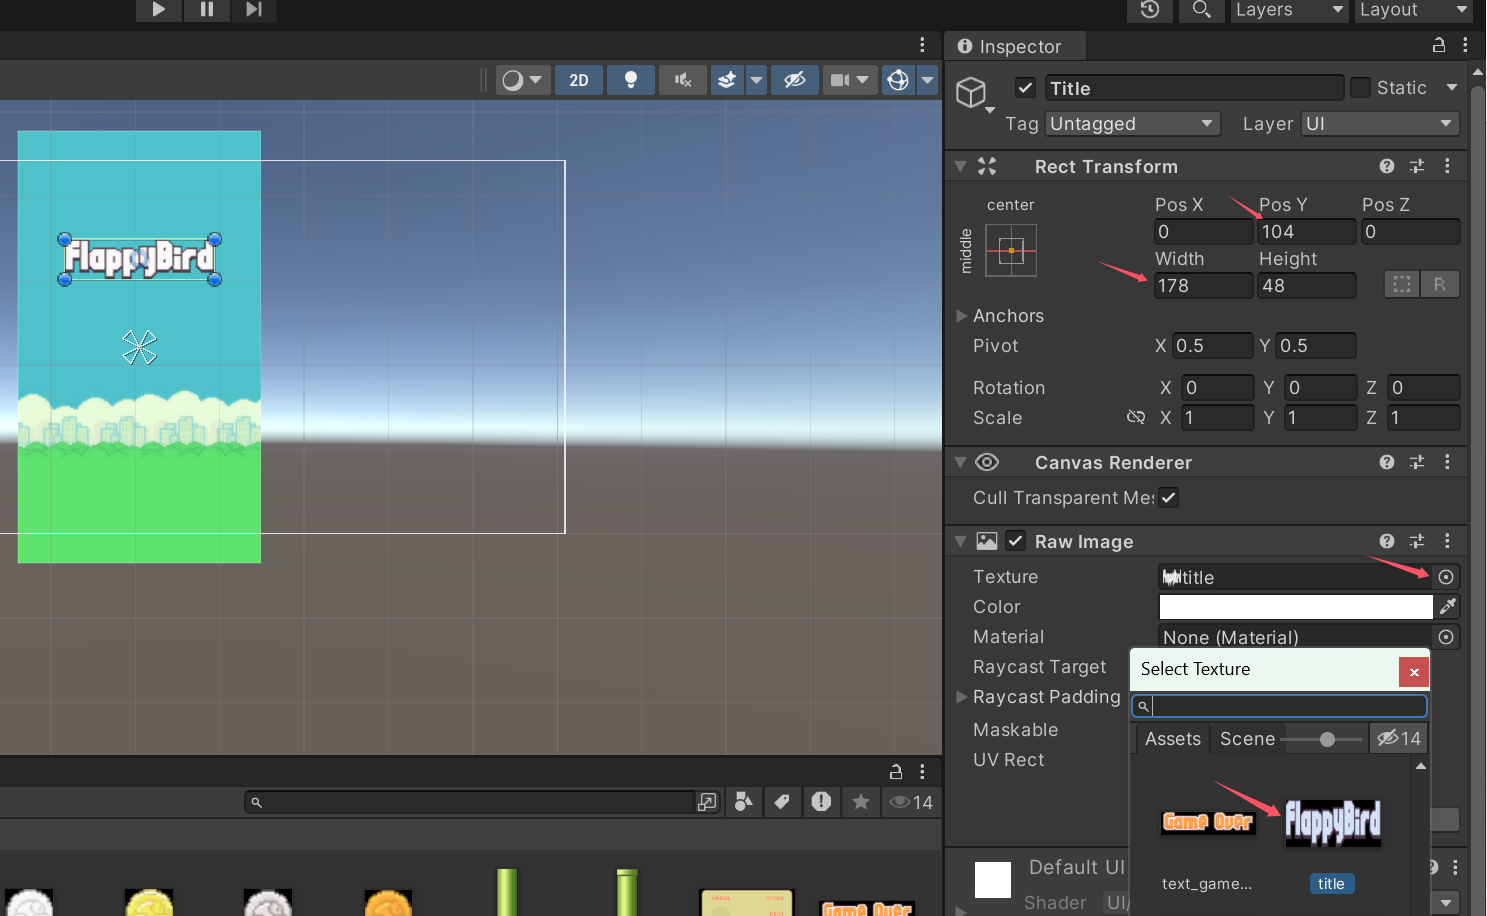The image size is (1487, 916).
Task: Toggle the Gizmos globe icon in Scene view
Action: (x=898, y=80)
